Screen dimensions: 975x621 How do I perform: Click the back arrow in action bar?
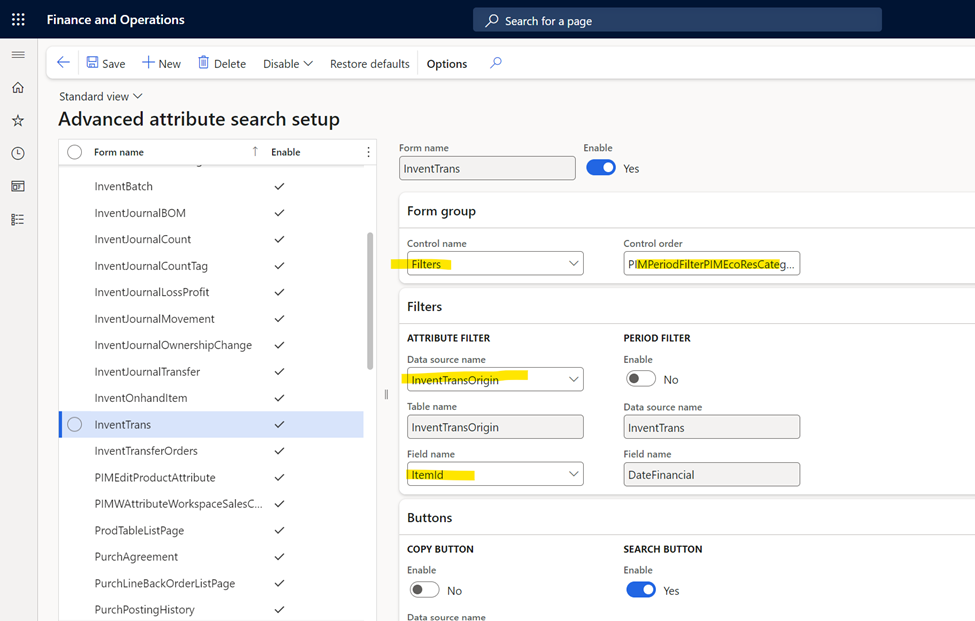click(x=63, y=62)
